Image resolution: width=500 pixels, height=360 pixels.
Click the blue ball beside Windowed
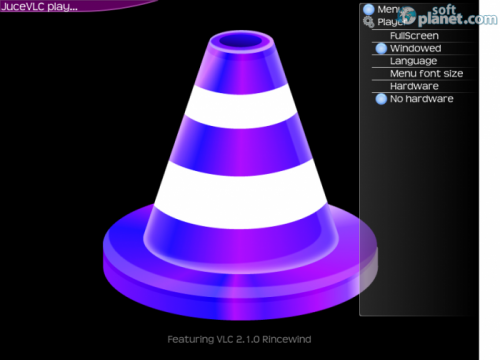(381, 49)
